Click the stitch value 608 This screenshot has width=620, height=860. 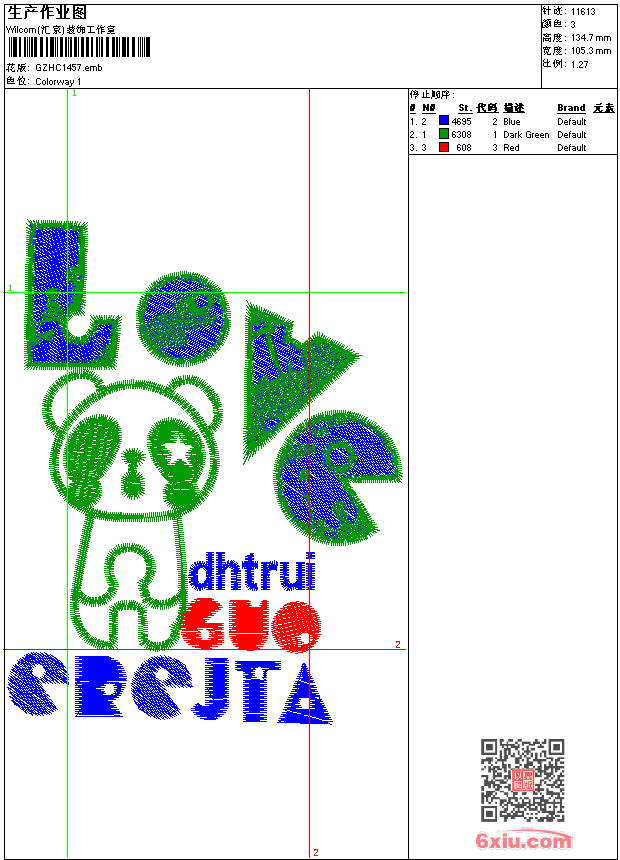(464, 148)
